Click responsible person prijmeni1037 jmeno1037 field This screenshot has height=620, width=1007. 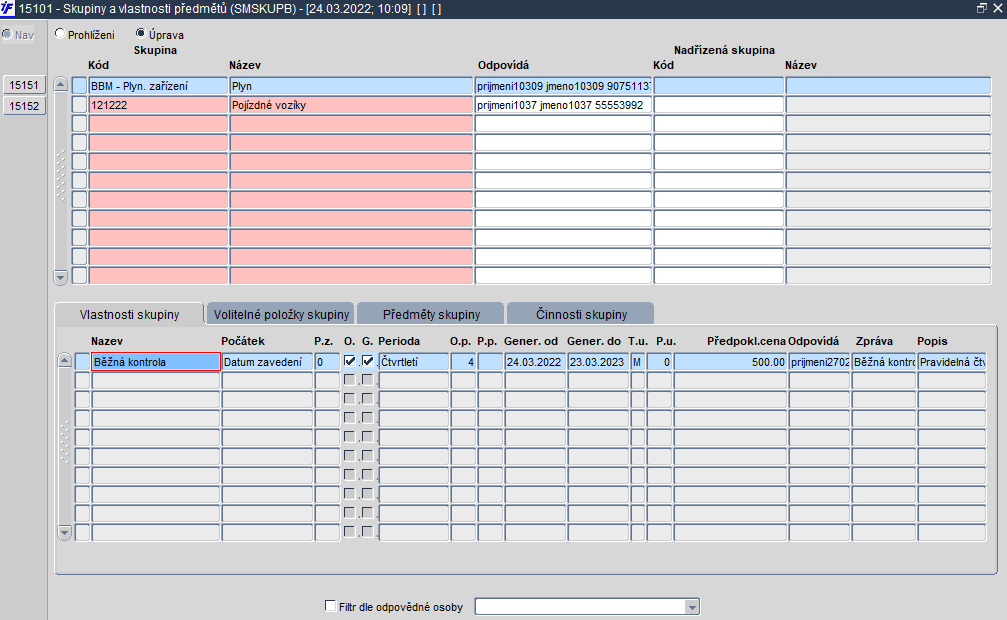(x=563, y=105)
